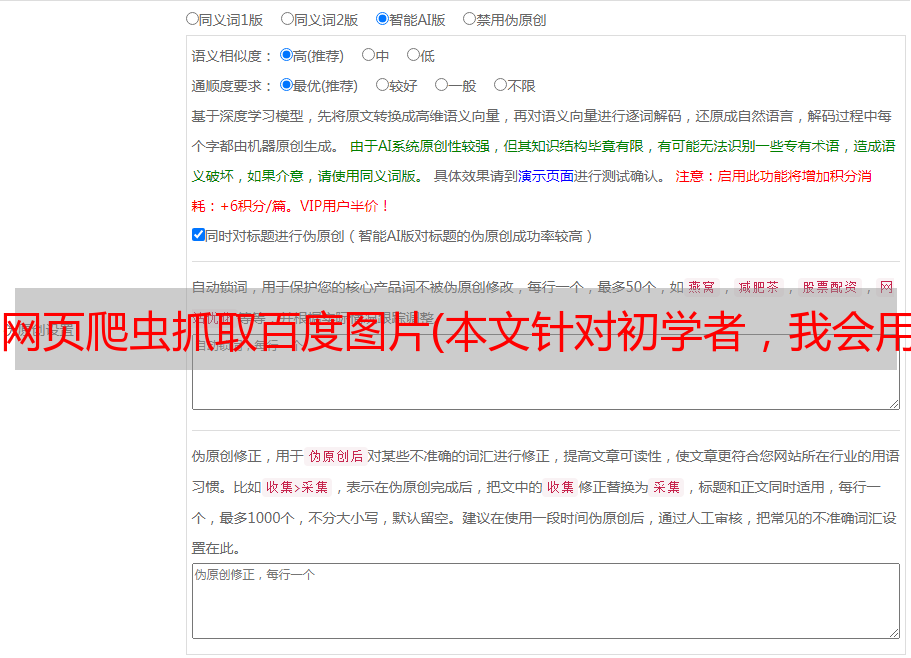Click the red VIP用户半价 notice text
The width and height of the screenshot is (911, 658).
click(x=344, y=206)
